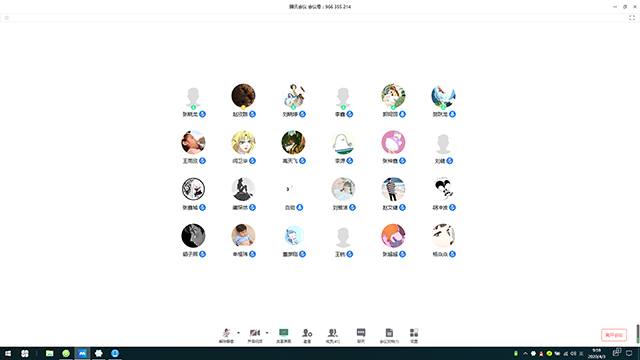Open the share screen option

point(284,336)
